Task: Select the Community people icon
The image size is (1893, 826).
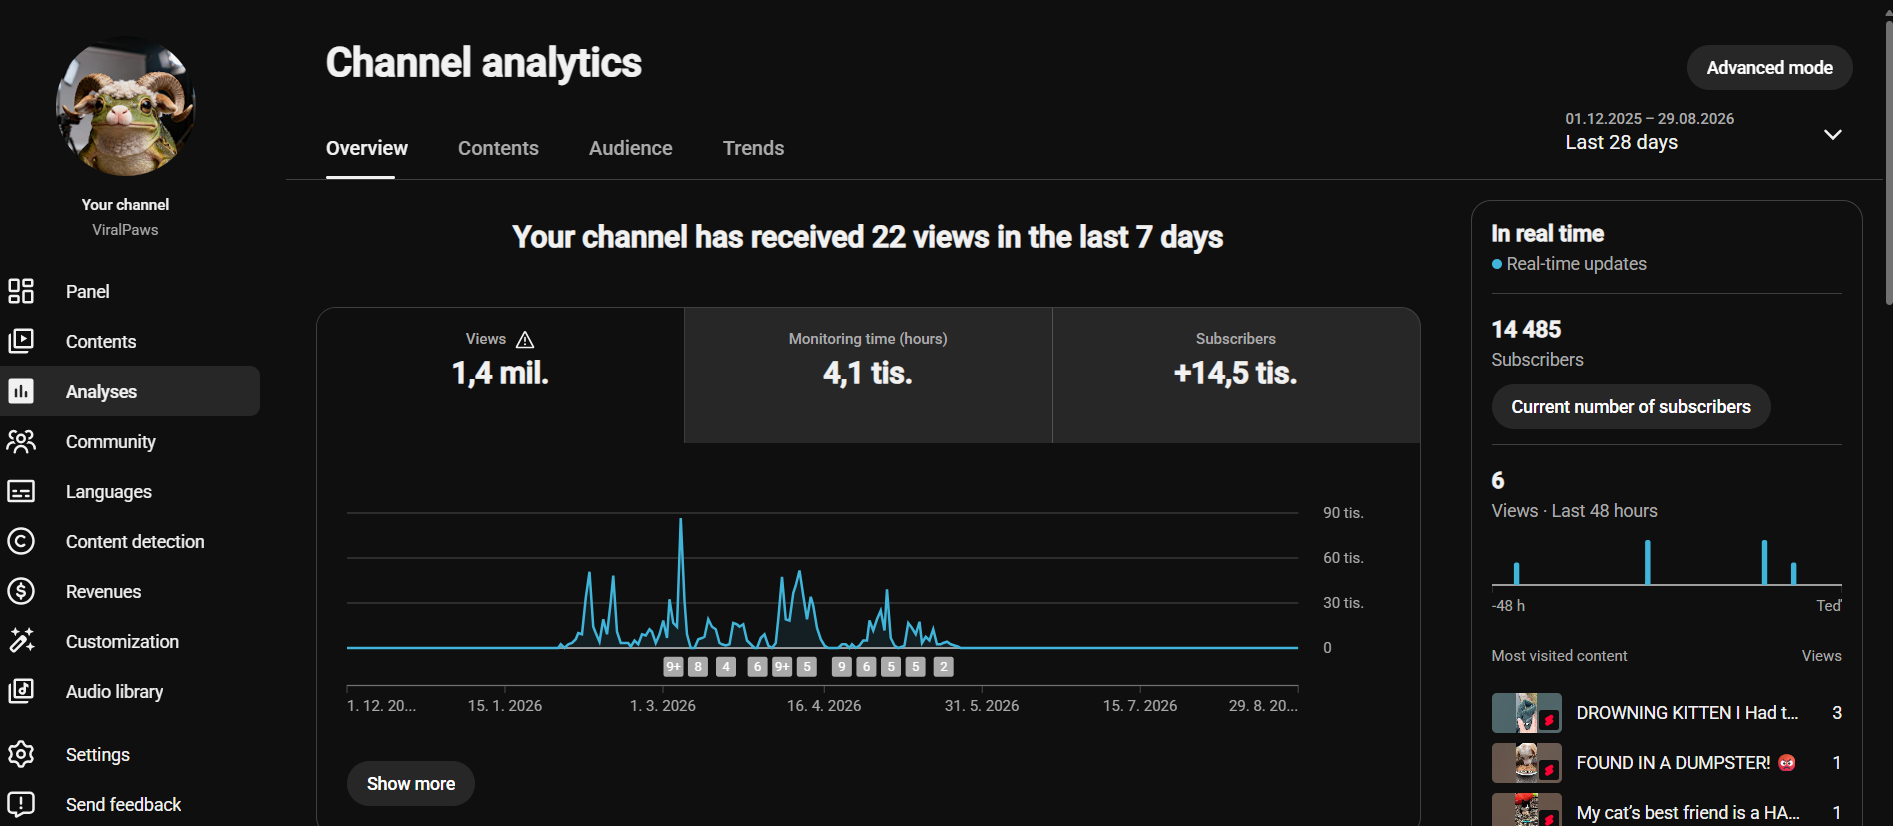Action: (x=21, y=441)
